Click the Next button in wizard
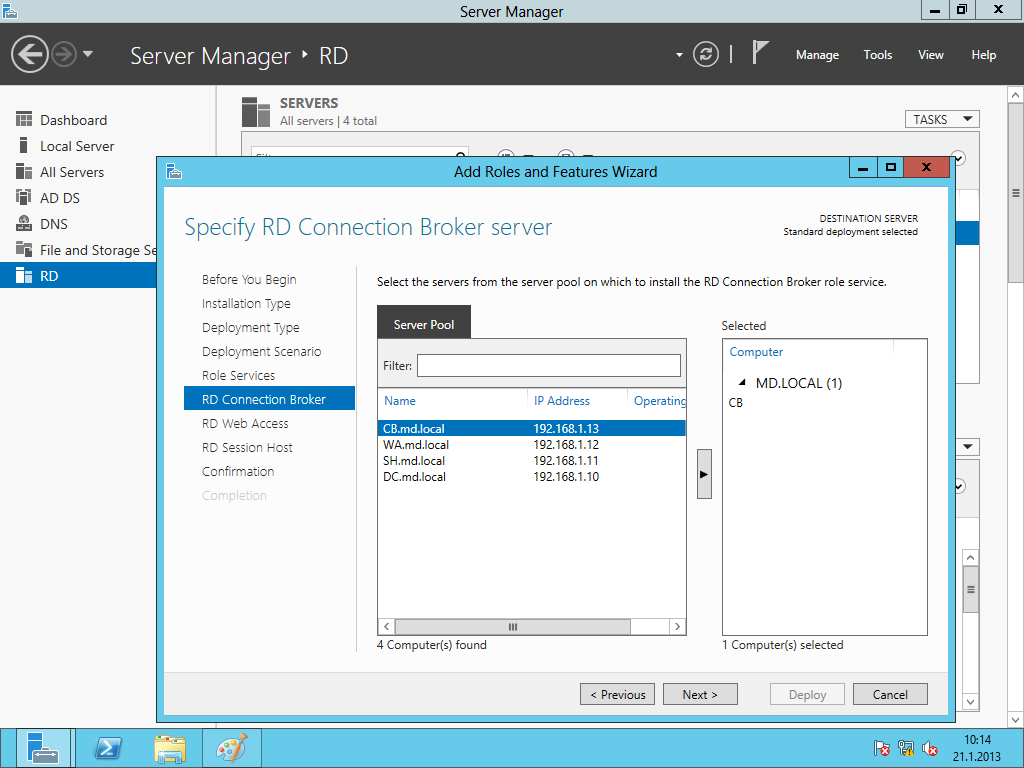This screenshot has height=768, width=1024. pyautogui.click(x=700, y=694)
